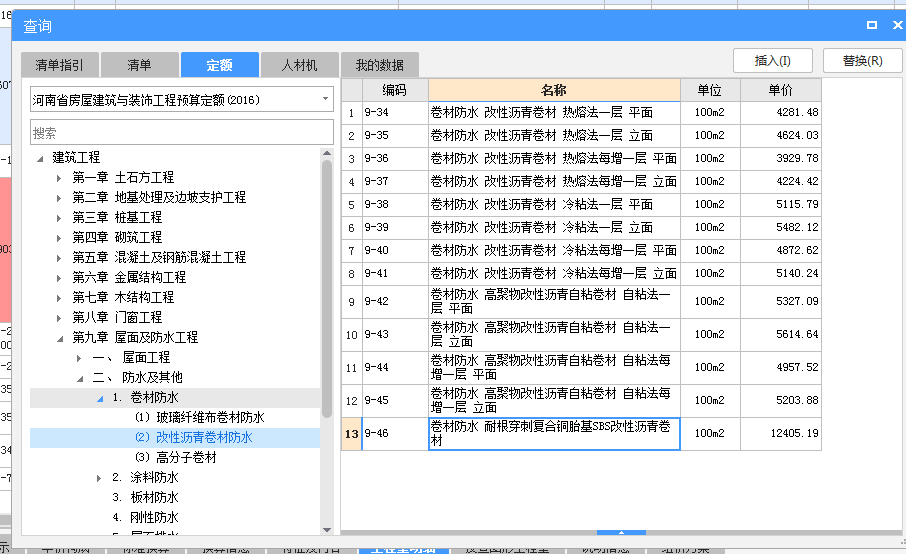Open the 人材机 tab
This screenshot has width=906, height=554.
coord(299,65)
